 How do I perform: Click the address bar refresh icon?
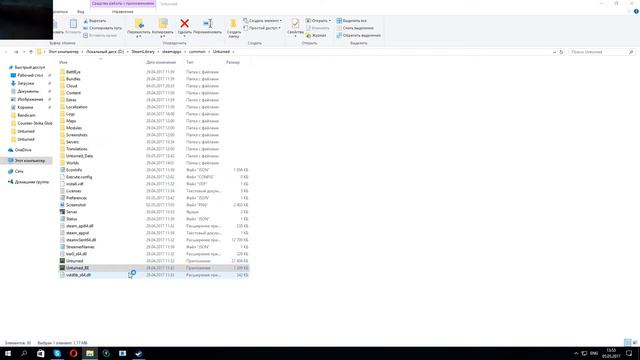[x=561, y=52]
